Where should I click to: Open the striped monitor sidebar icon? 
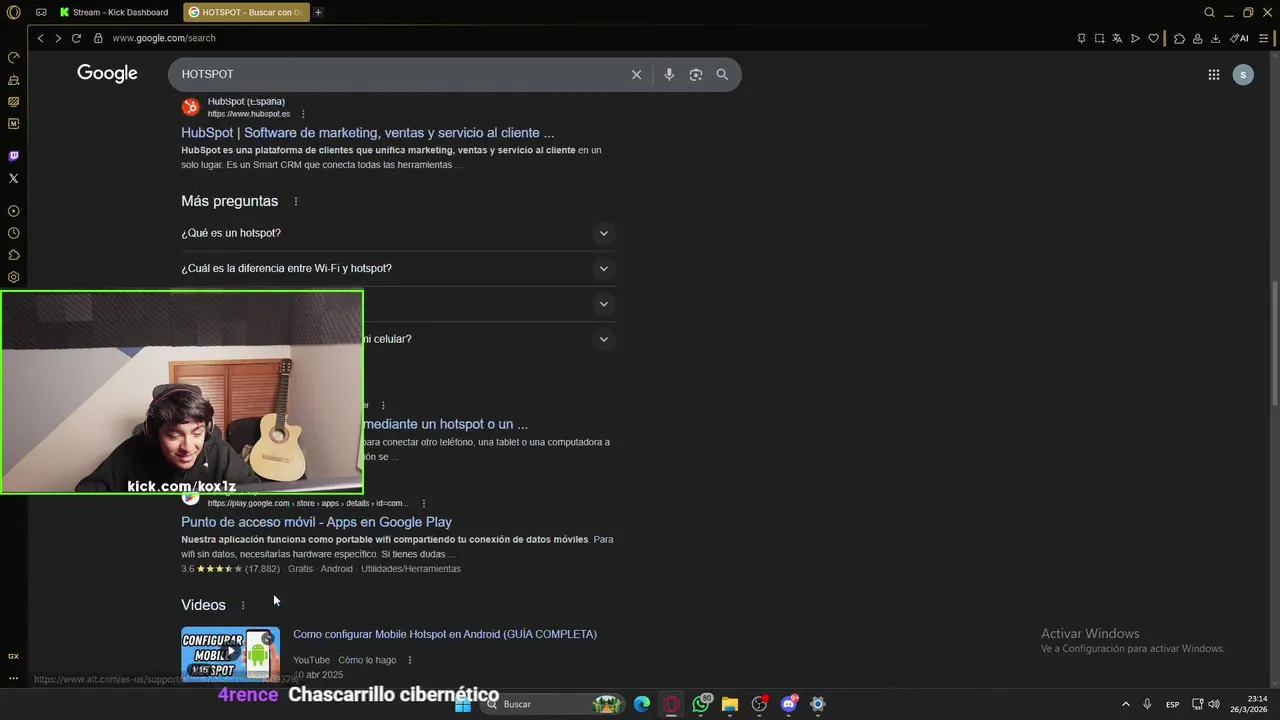pyautogui.click(x=13, y=101)
